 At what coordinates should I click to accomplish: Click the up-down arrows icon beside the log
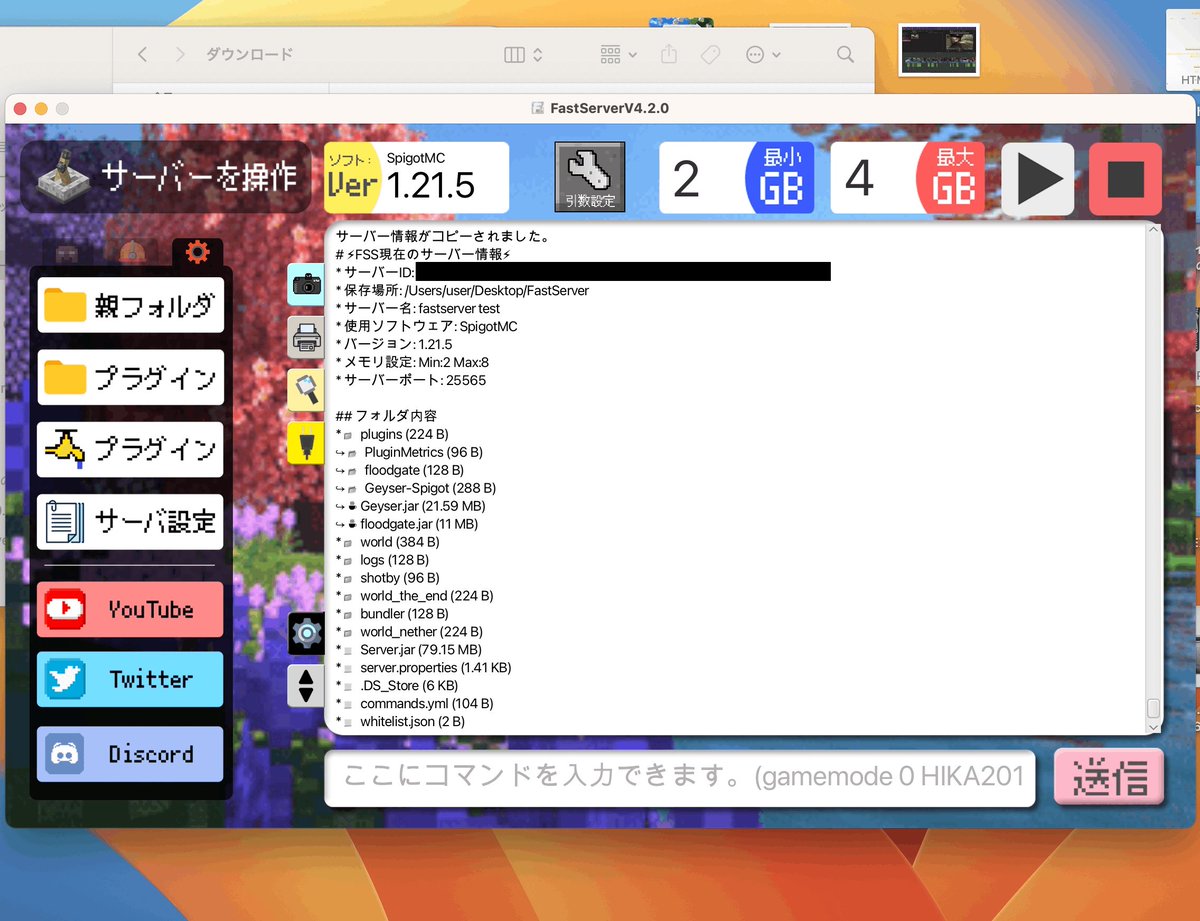(x=306, y=686)
